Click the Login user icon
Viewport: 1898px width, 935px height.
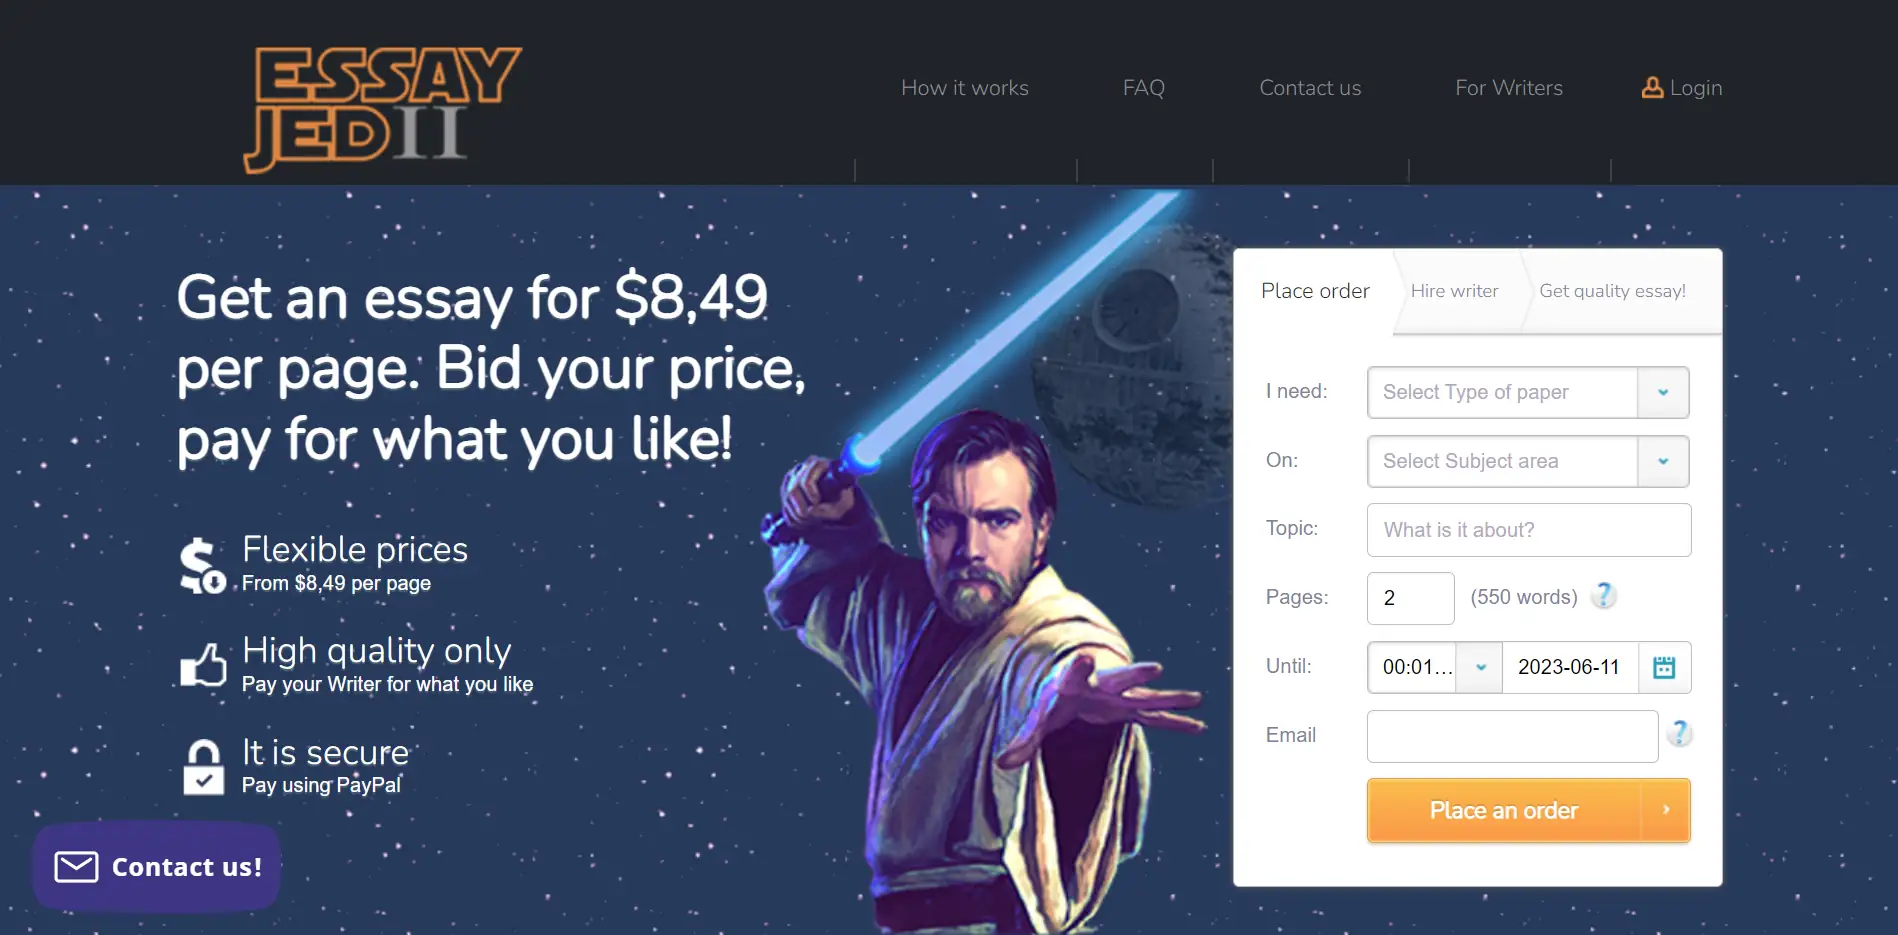1652,88
